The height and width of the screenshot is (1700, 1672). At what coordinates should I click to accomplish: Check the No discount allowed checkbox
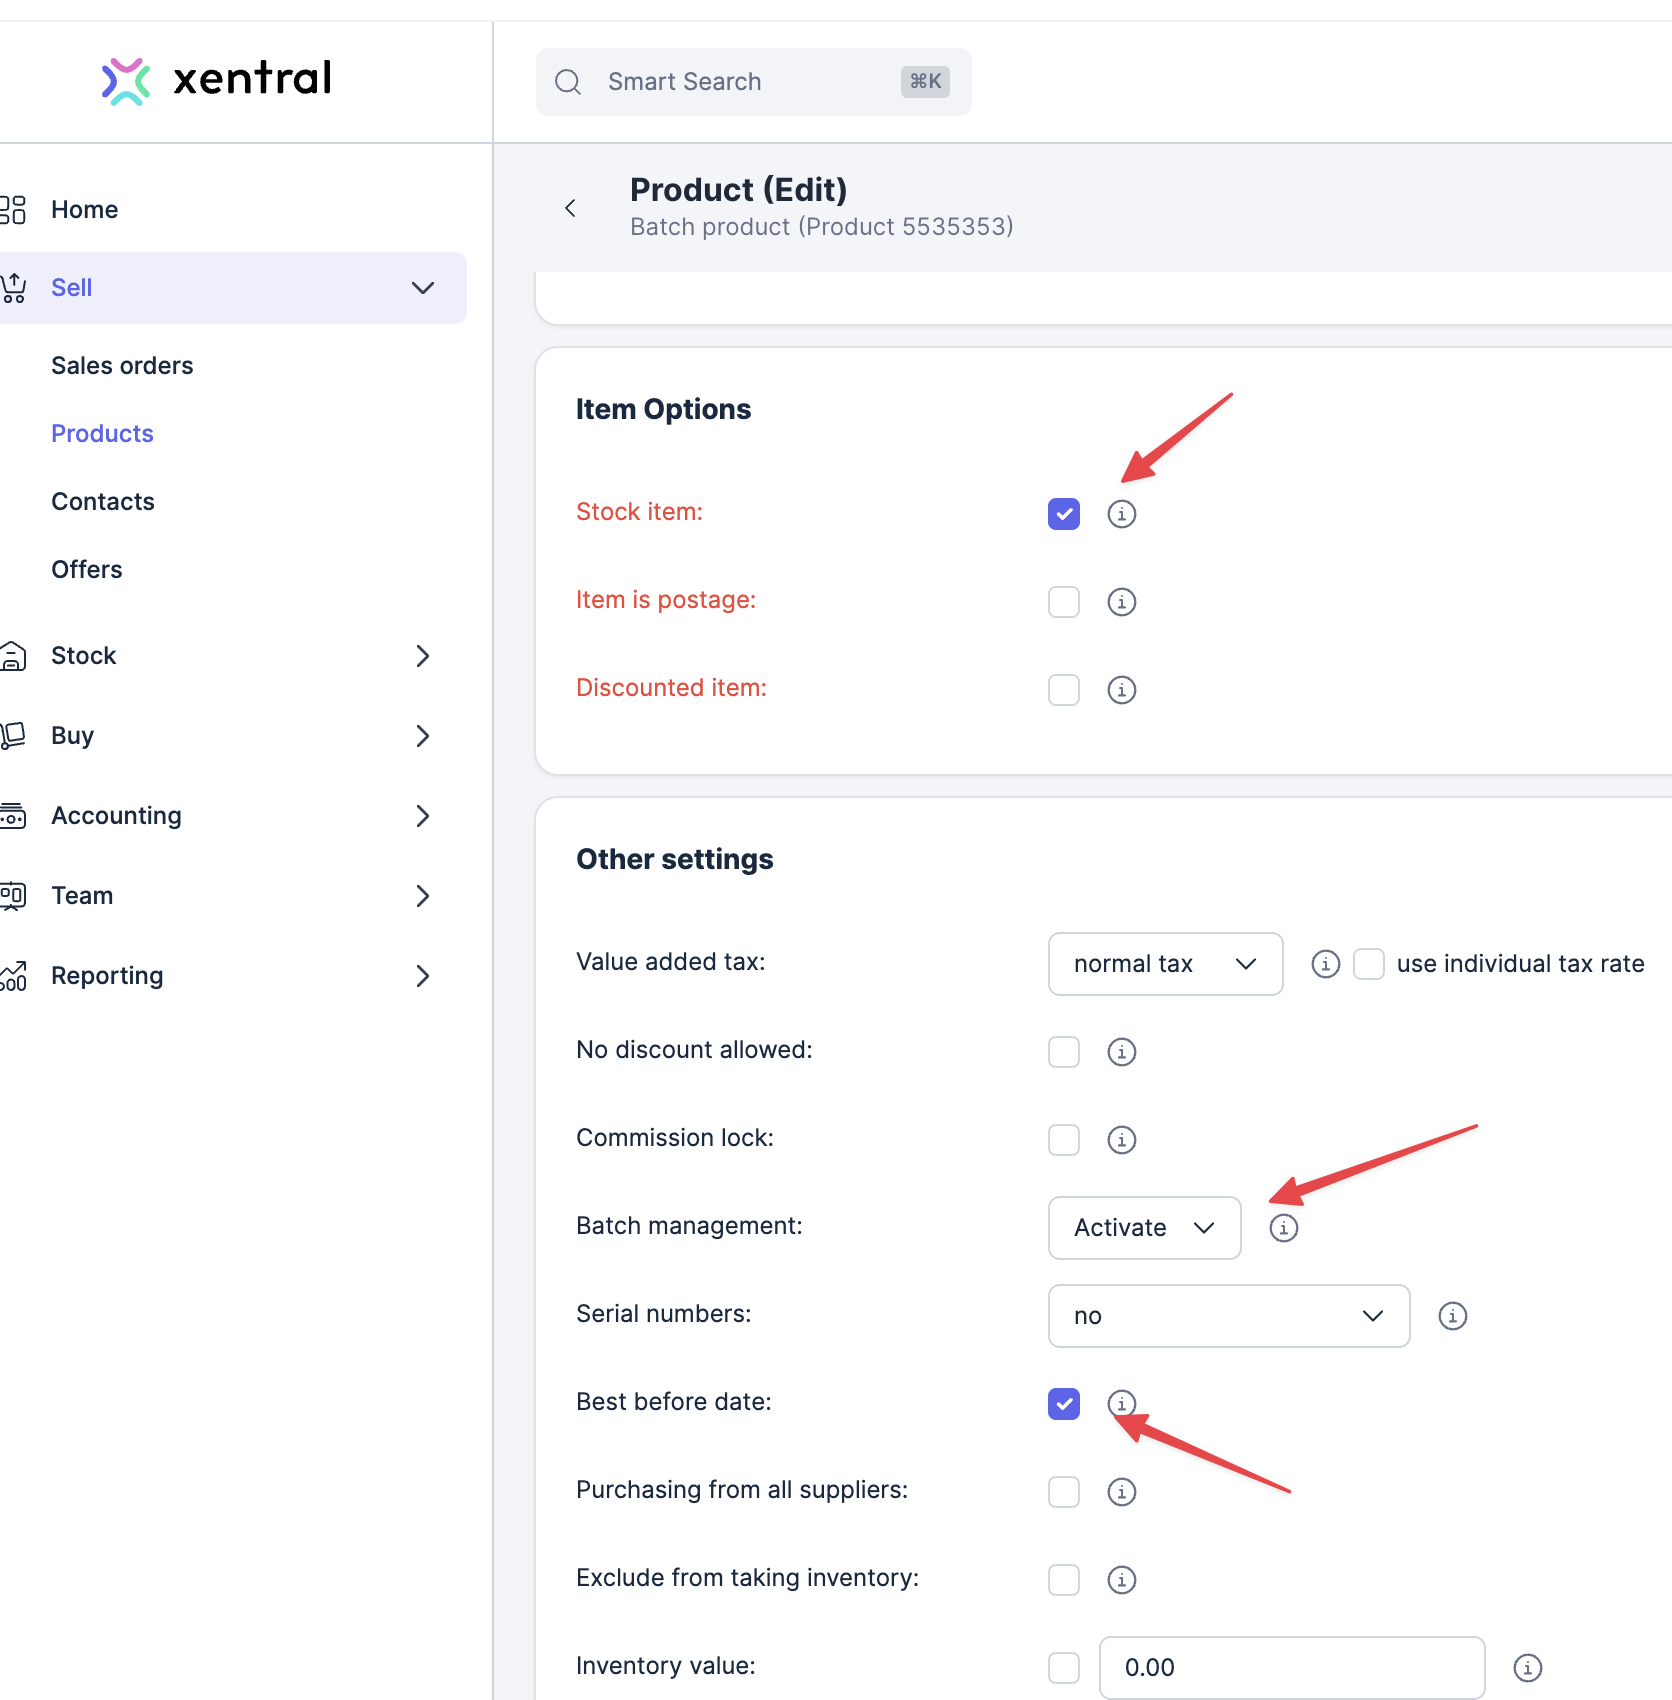(x=1064, y=1052)
